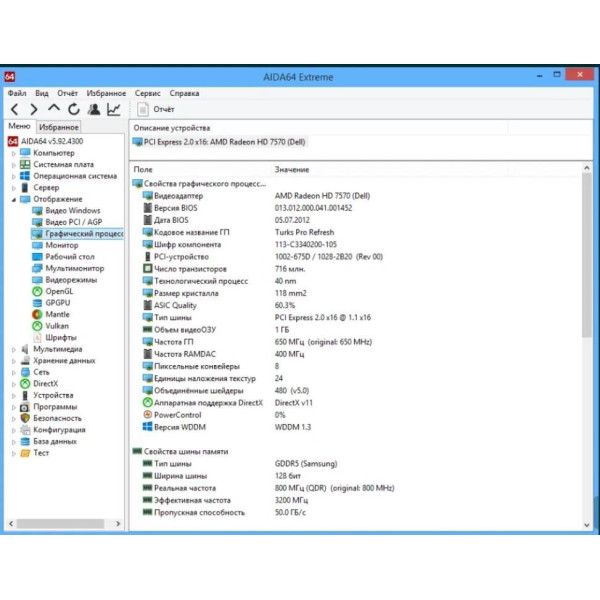600x600 pixels.
Task: Click the Шрифты fonts icon
Action: 37,338
